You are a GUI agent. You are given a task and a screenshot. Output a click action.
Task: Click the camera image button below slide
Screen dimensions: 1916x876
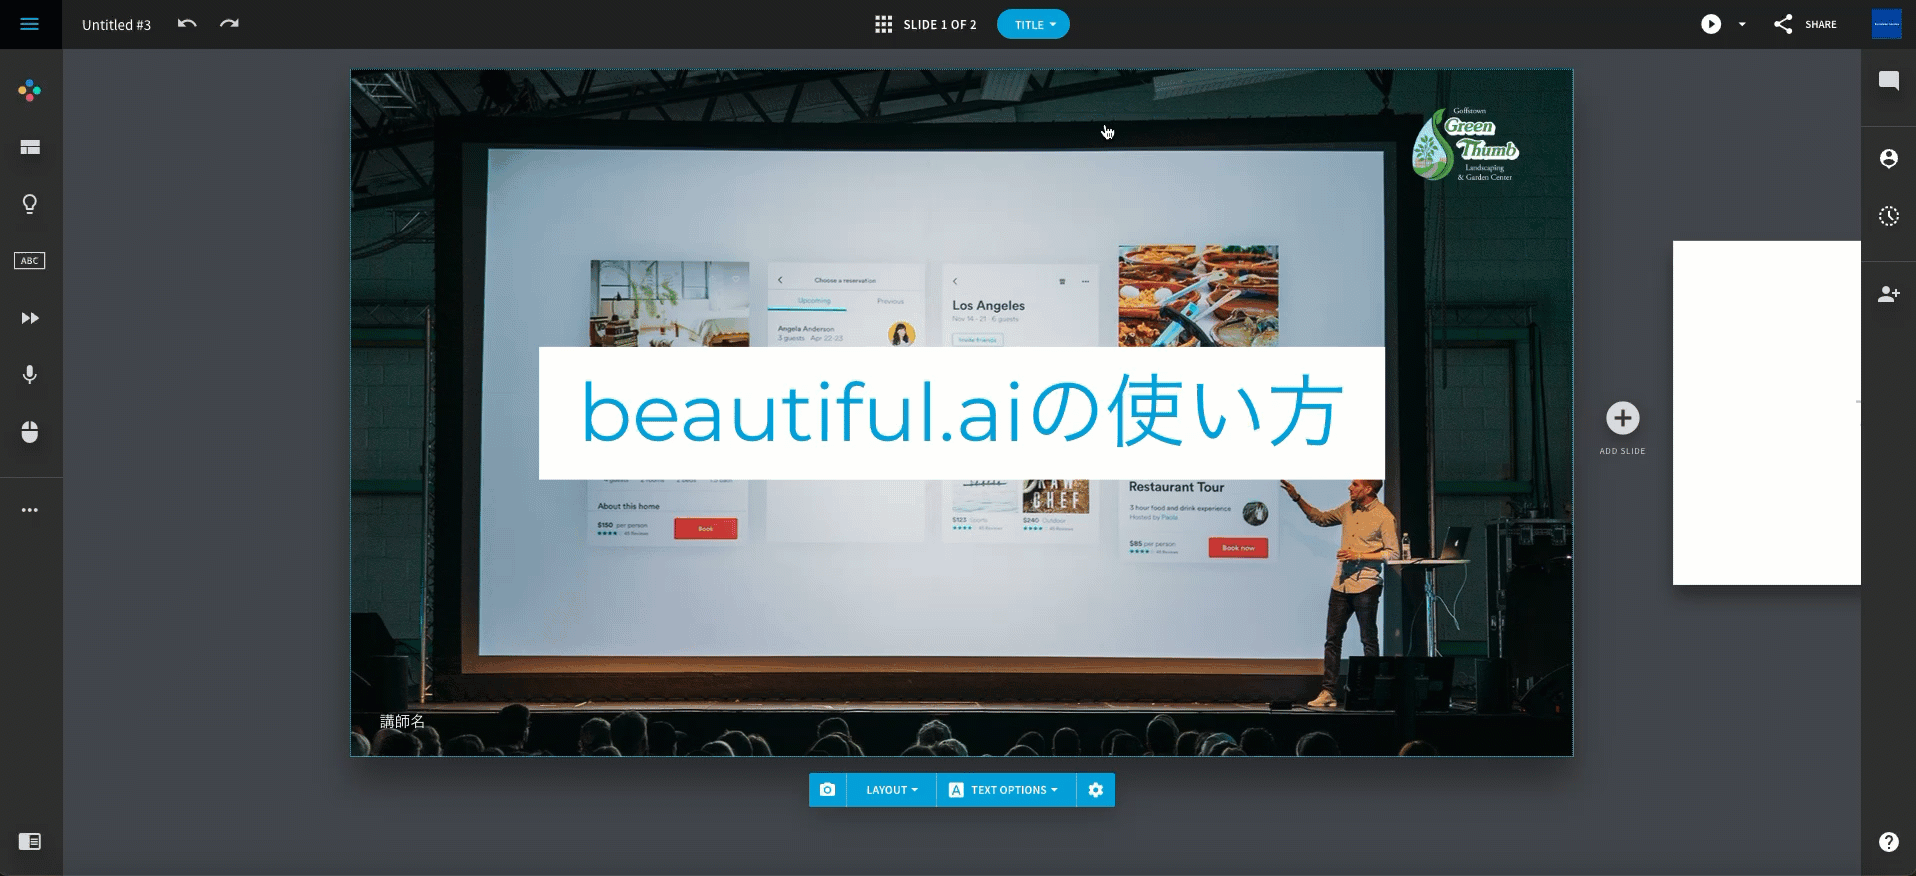tap(827, 790)
